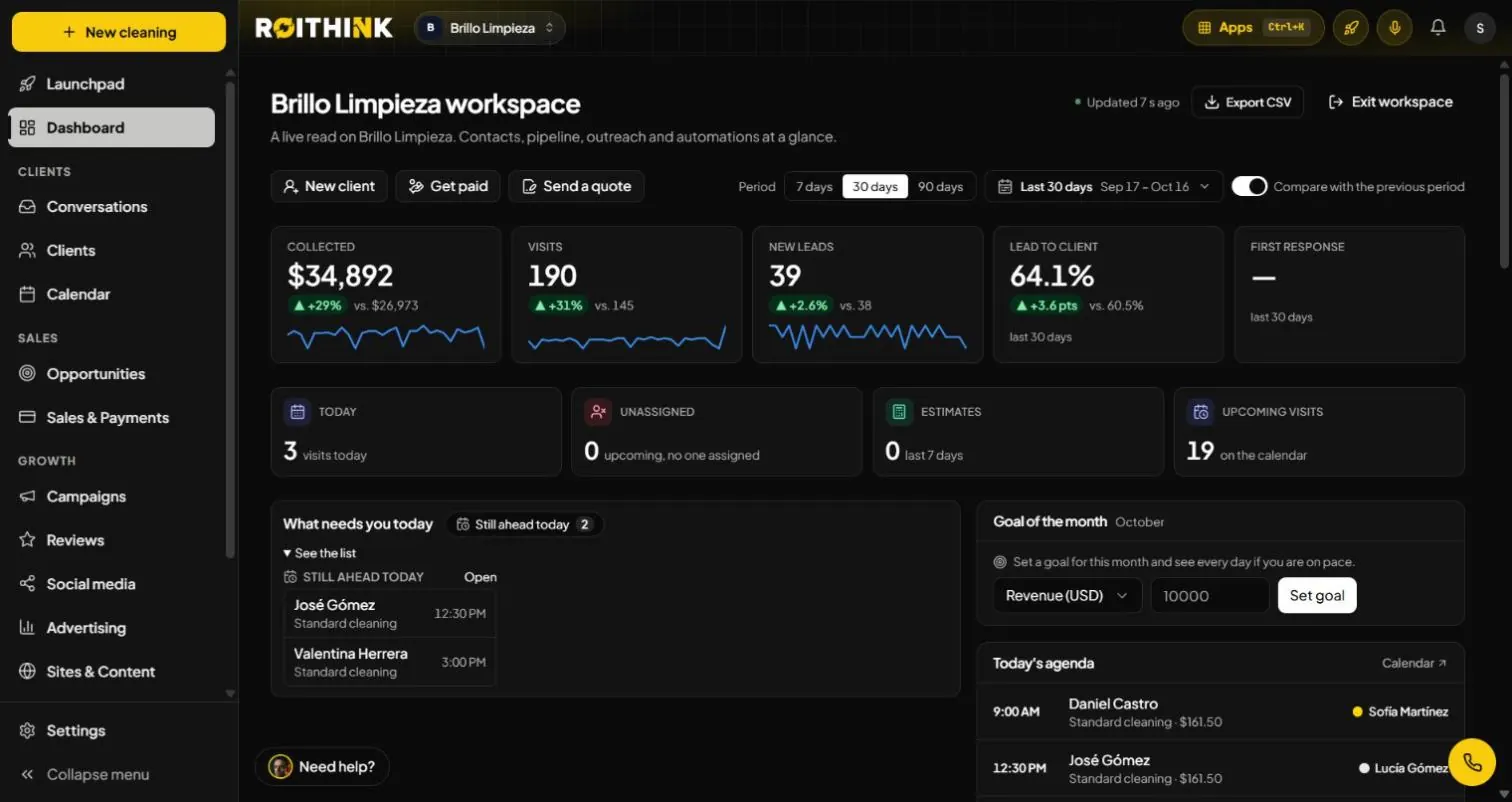
Task: Open Advertising in the sidebar
Action: click(x=112, y=628)
